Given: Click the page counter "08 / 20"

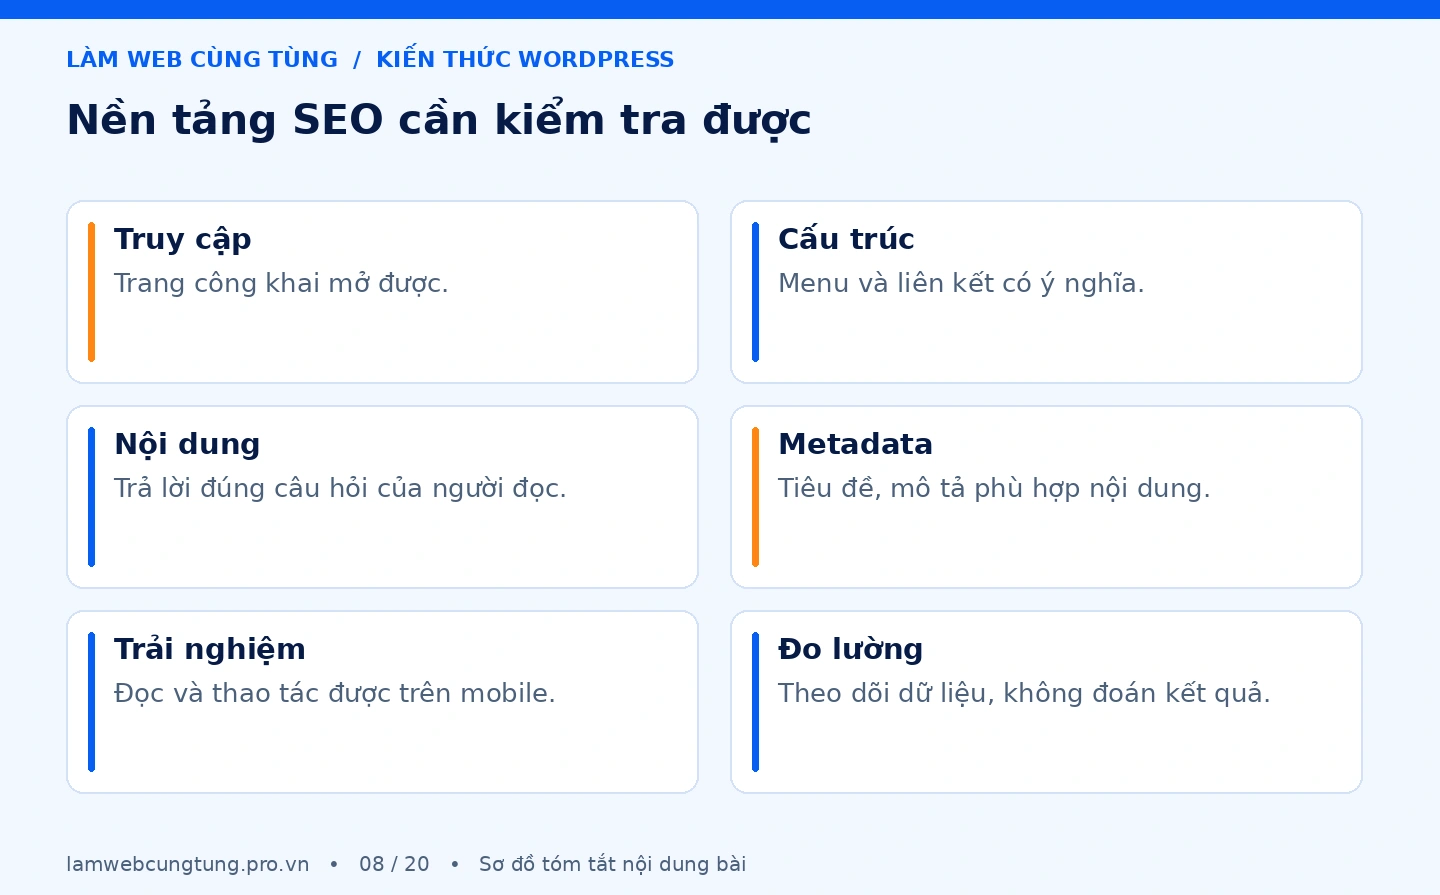Looking at the screenshot, I should pyautogui.click(x=394, y=865).
